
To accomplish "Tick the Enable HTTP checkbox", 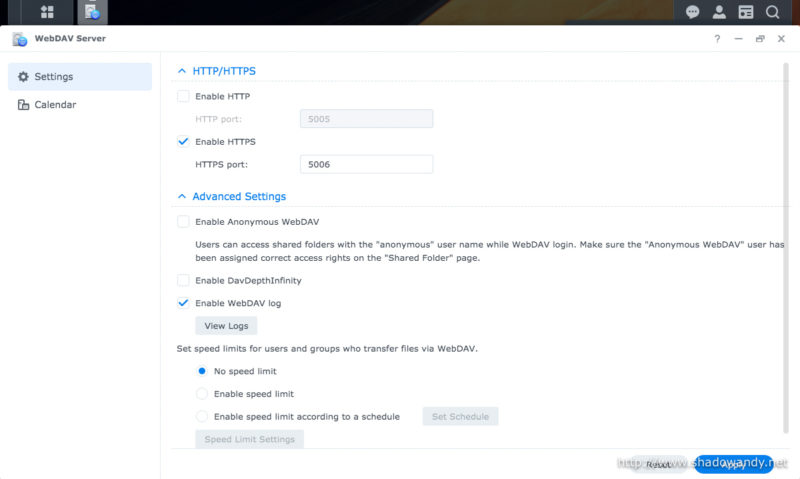I will (183, 96).
